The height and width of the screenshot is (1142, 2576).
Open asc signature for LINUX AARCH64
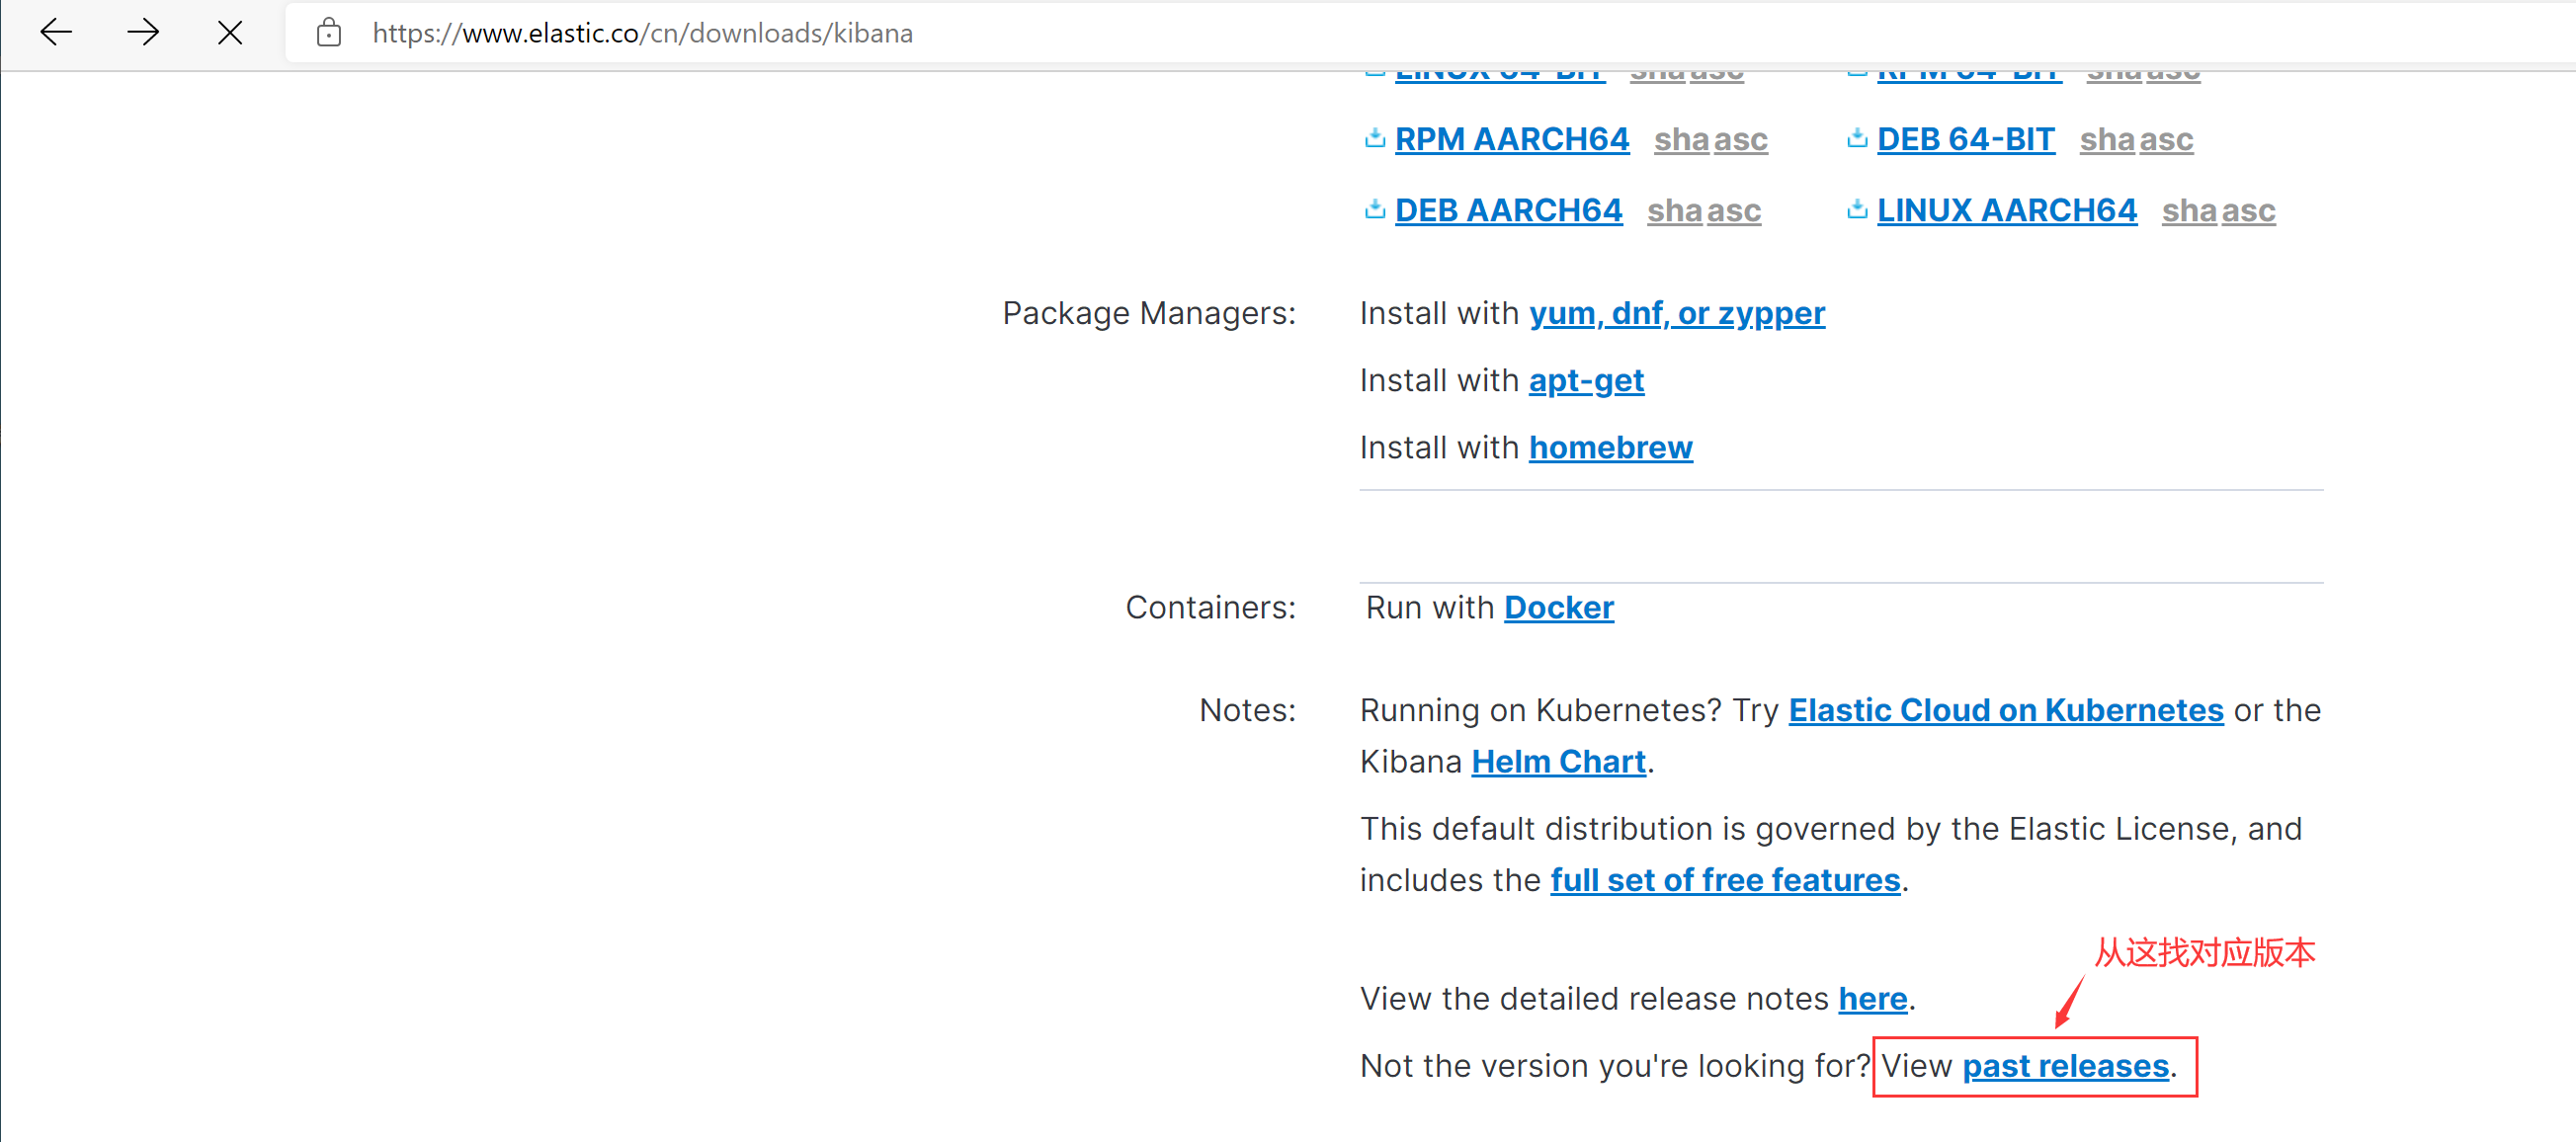[x=2248, y=211]
